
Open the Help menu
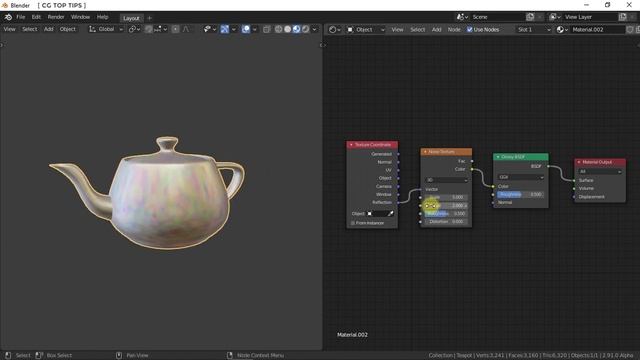point(102,17)
